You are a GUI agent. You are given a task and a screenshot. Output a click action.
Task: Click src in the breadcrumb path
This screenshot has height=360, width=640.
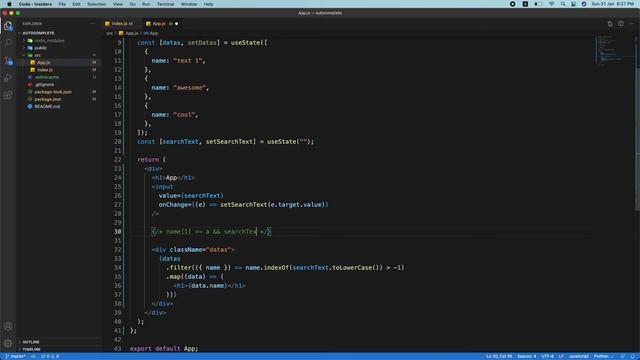pyautogui.click(x=109, y=33)
